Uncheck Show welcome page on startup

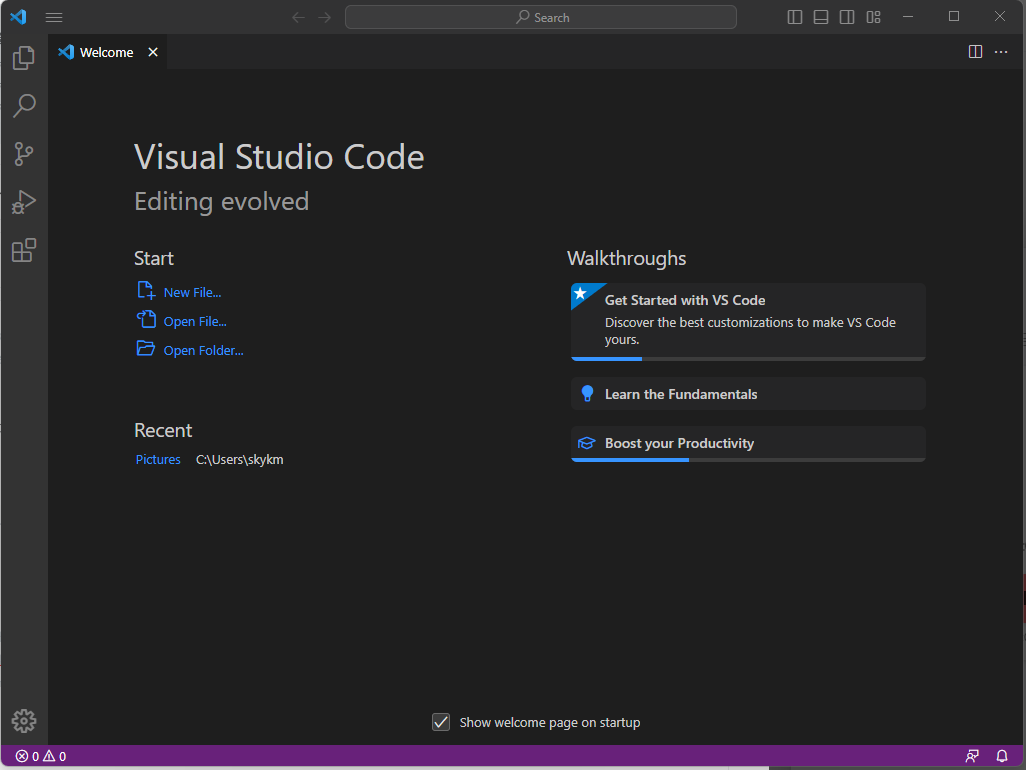(x=441, y=722)
